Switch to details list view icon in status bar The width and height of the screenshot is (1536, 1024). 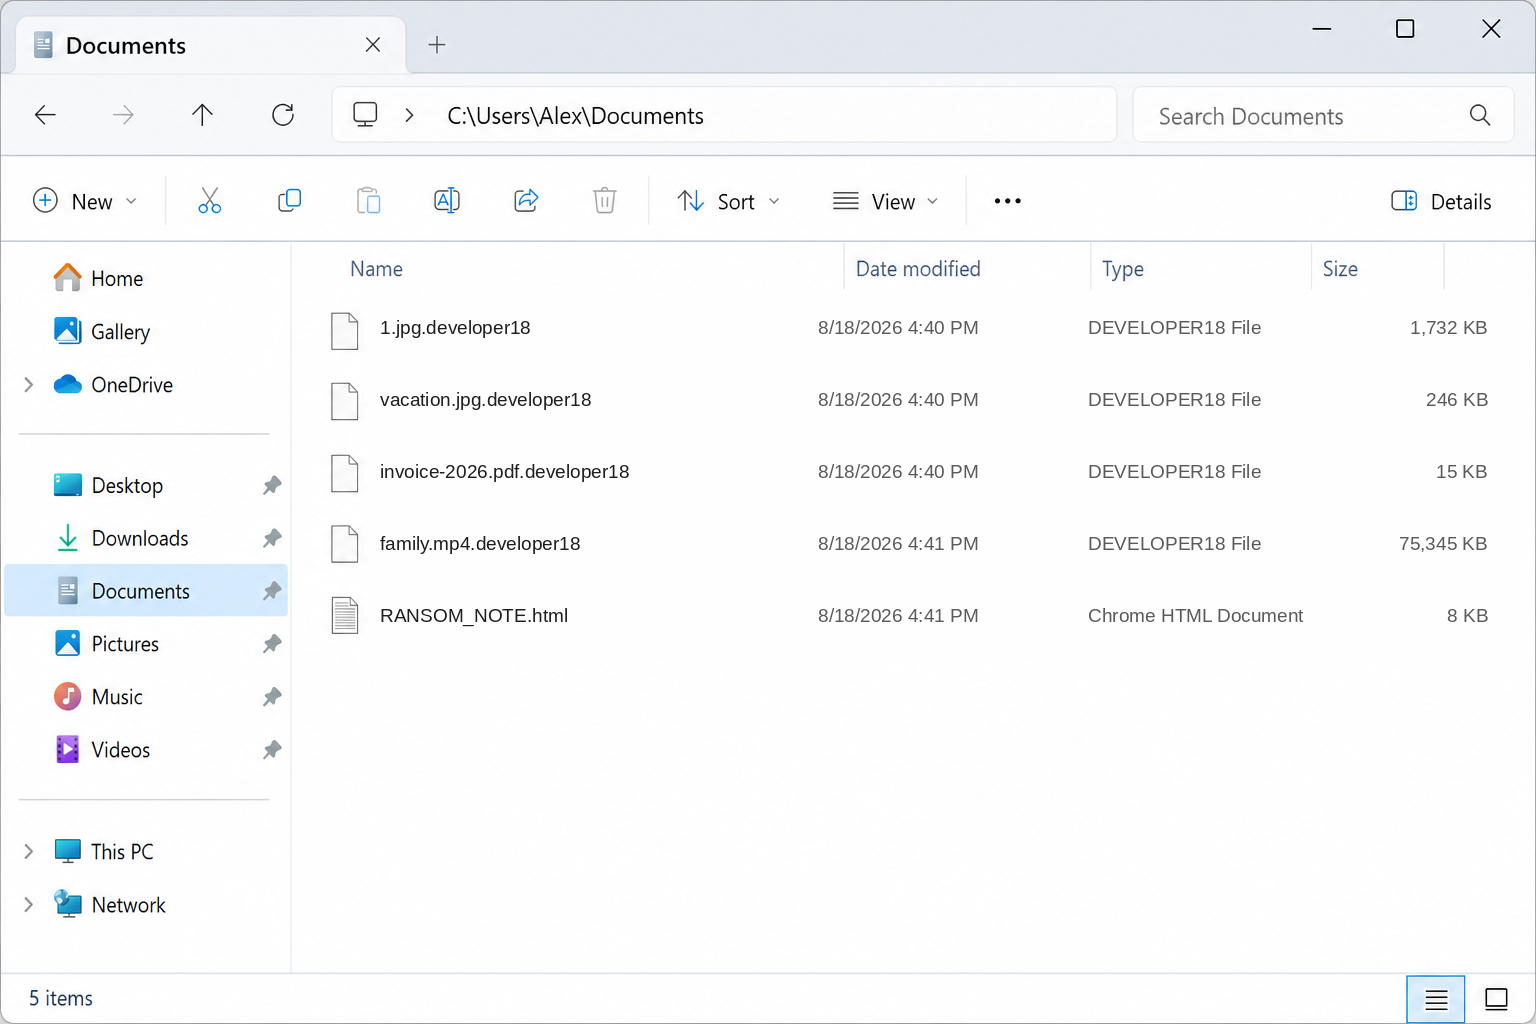click(x=1436, y=999)
